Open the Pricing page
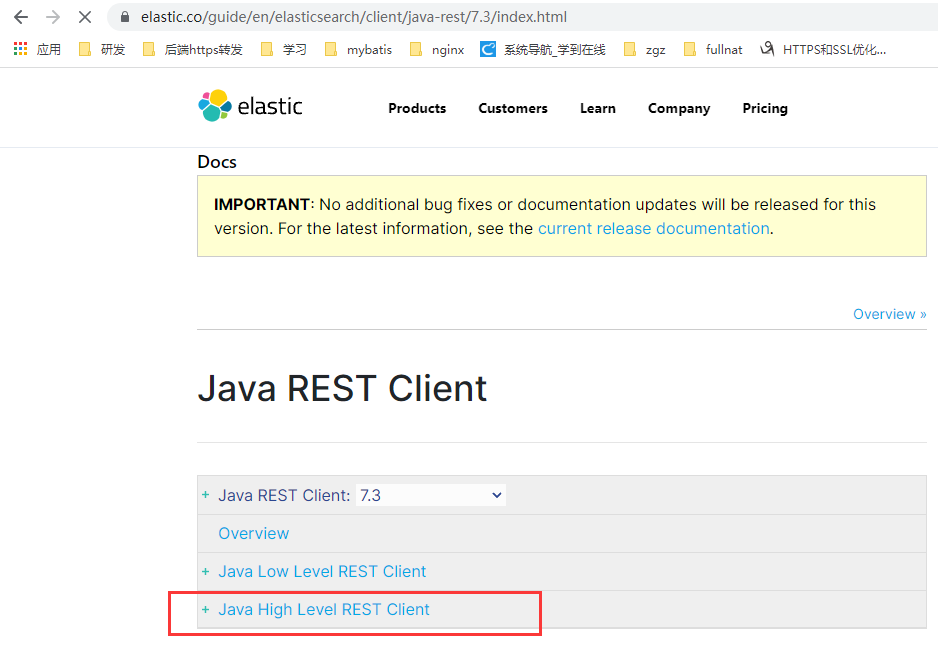 pos(765,108)
